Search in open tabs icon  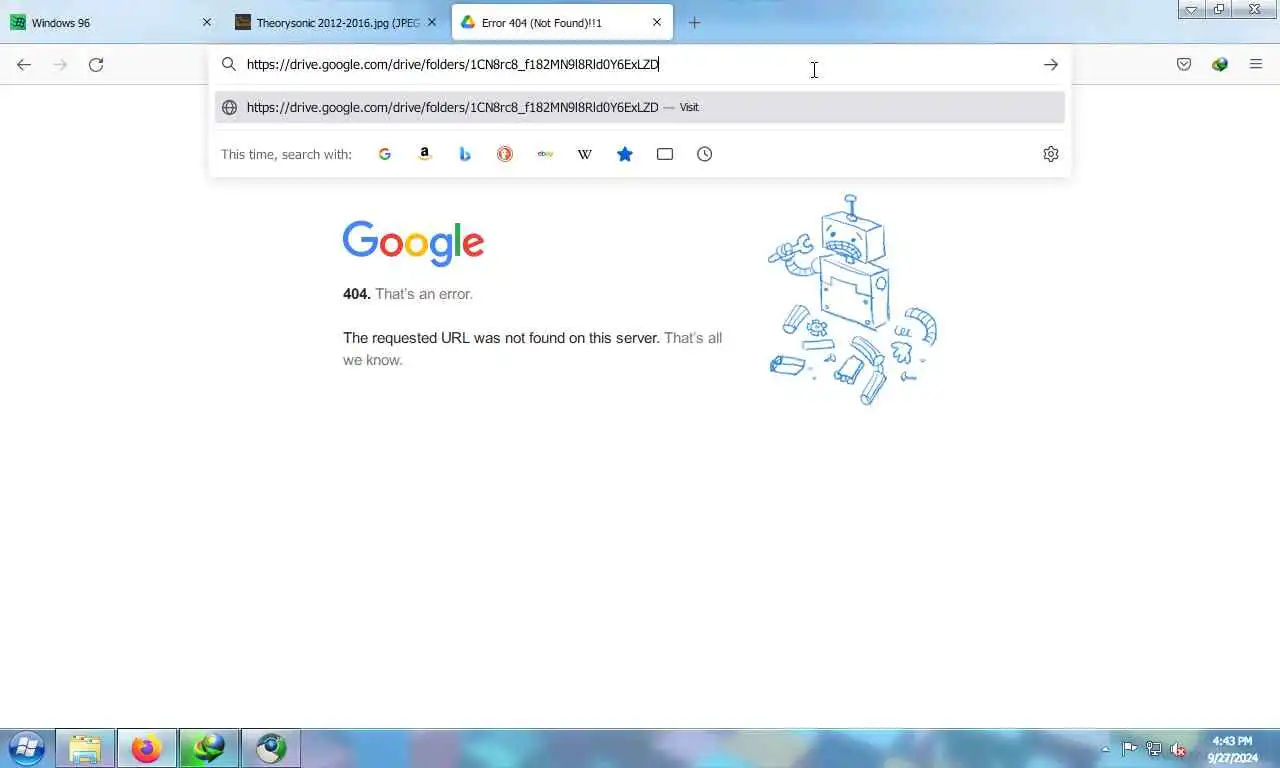(x=665, y=154)
